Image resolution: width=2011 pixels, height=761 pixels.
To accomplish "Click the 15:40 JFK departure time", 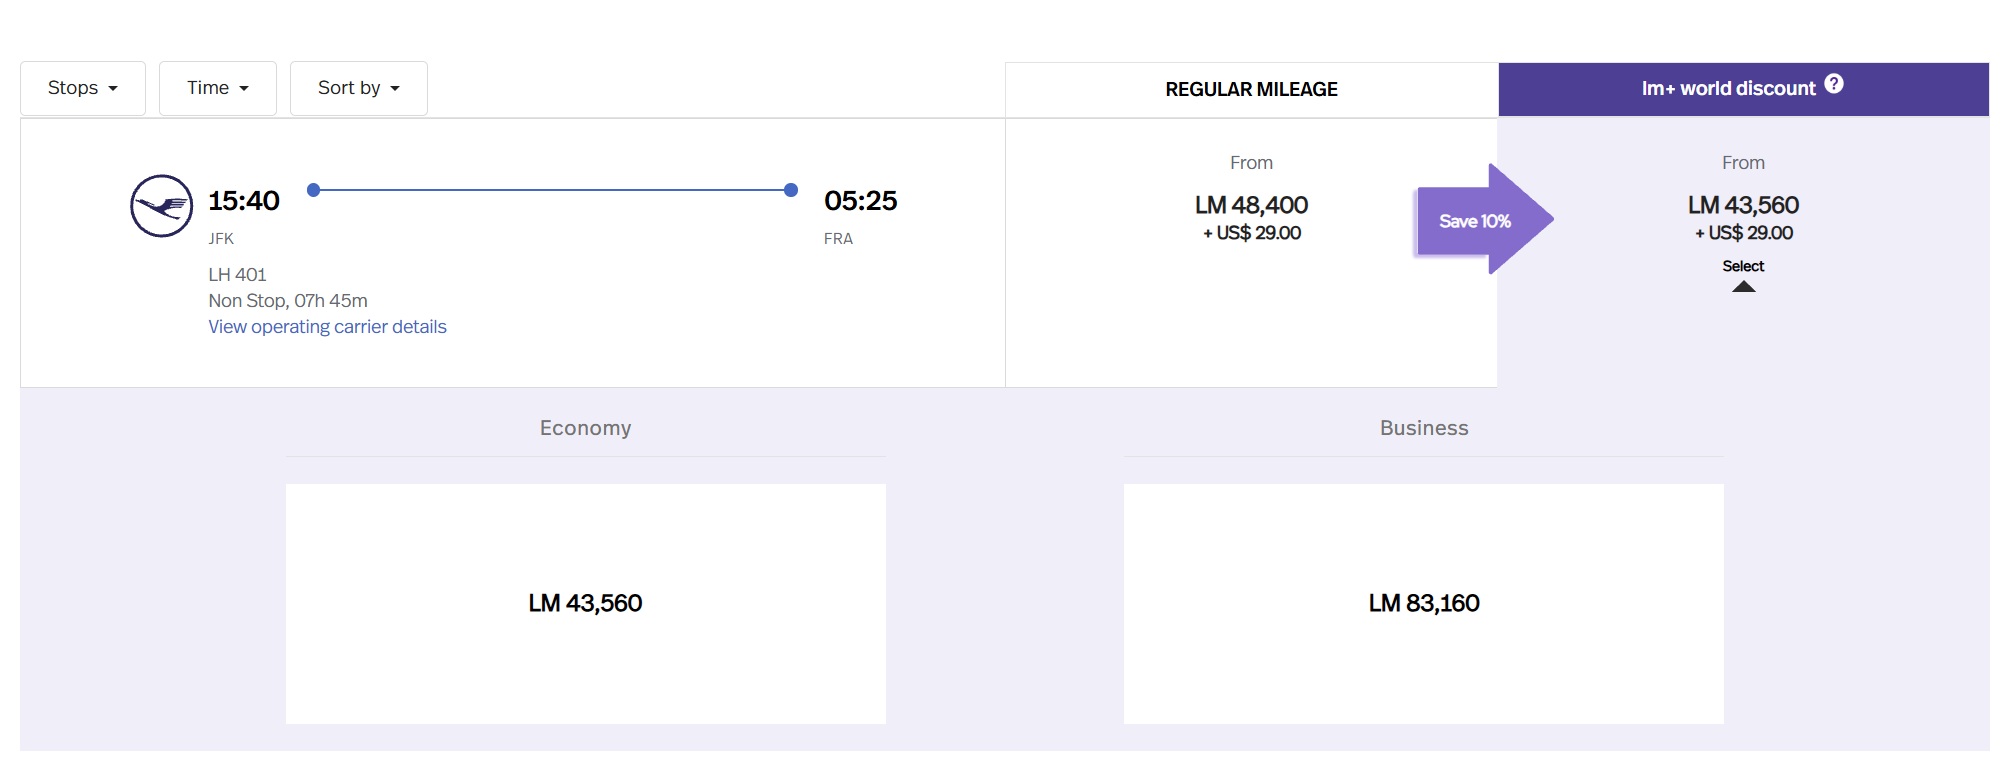I will (244, 201).
